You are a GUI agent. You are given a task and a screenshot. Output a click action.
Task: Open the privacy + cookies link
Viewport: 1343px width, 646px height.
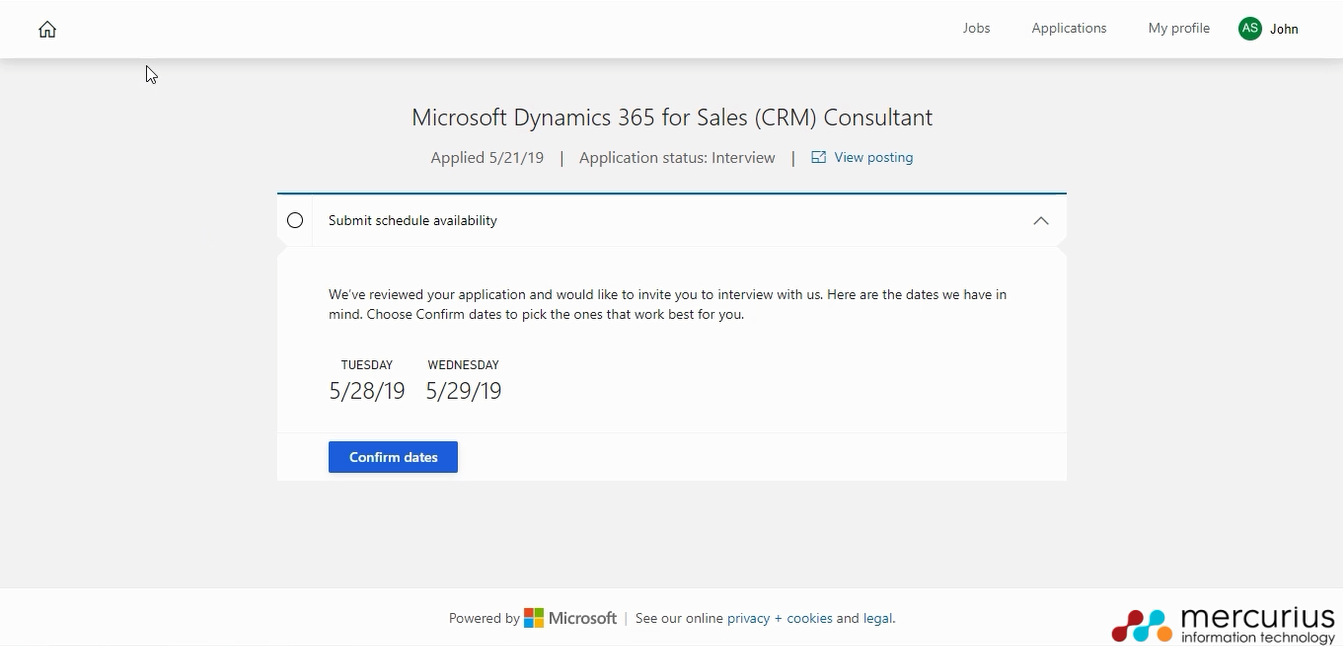tap(779, 618)
